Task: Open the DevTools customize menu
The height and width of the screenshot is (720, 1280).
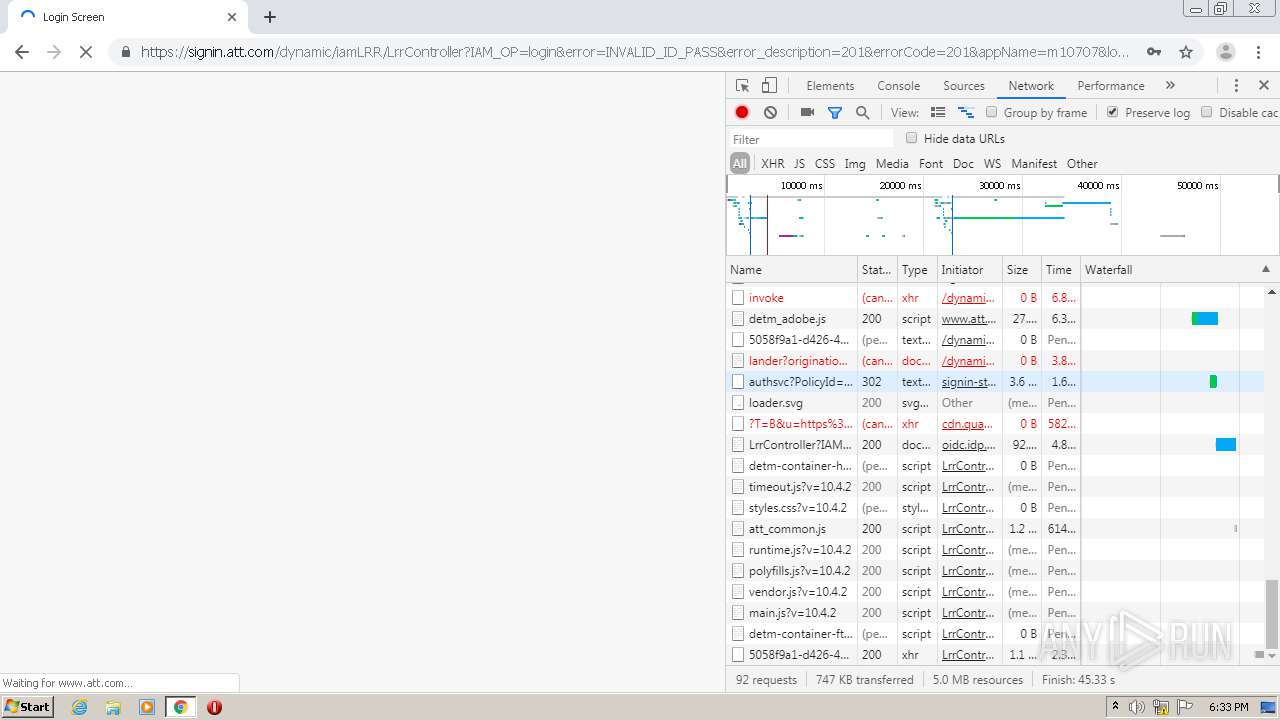Action: 1236,86
